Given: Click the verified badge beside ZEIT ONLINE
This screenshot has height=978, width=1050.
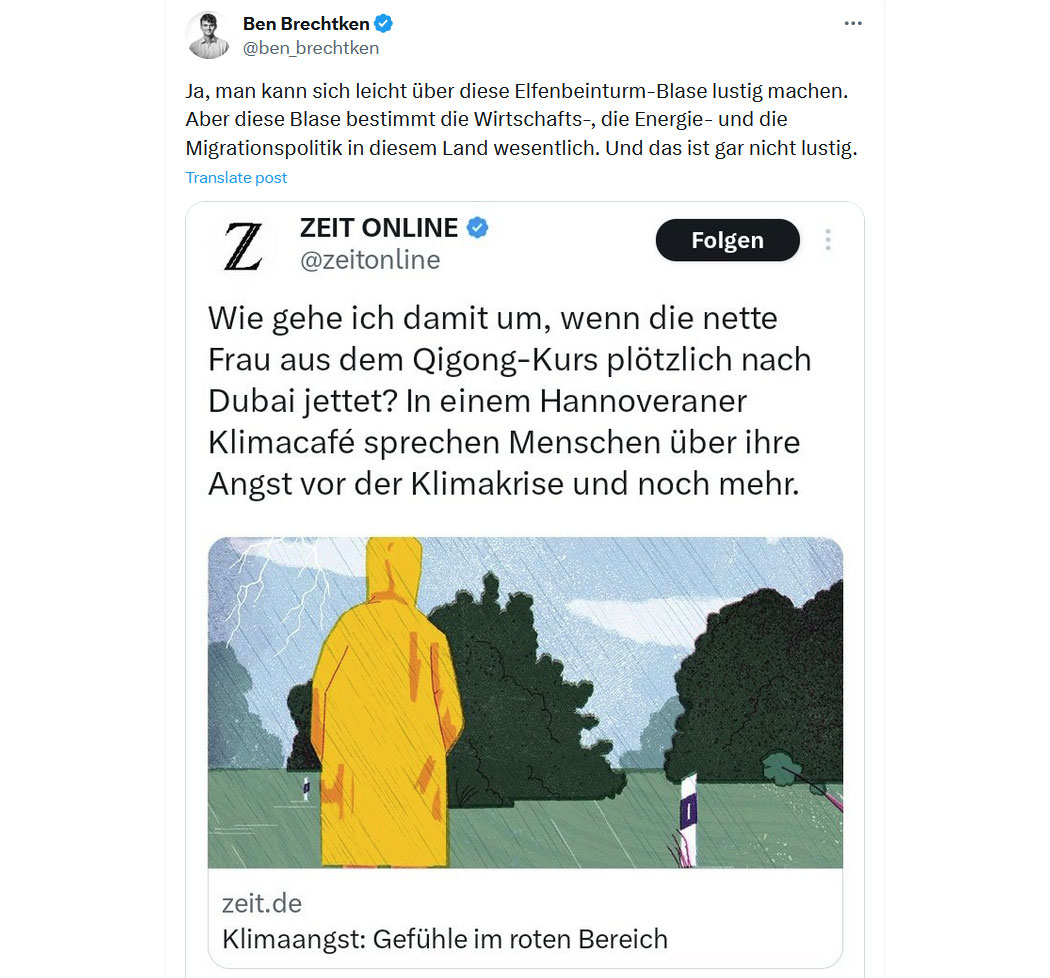Looking at the screenshot, I should pyautogui.click(x=477, y=228).
